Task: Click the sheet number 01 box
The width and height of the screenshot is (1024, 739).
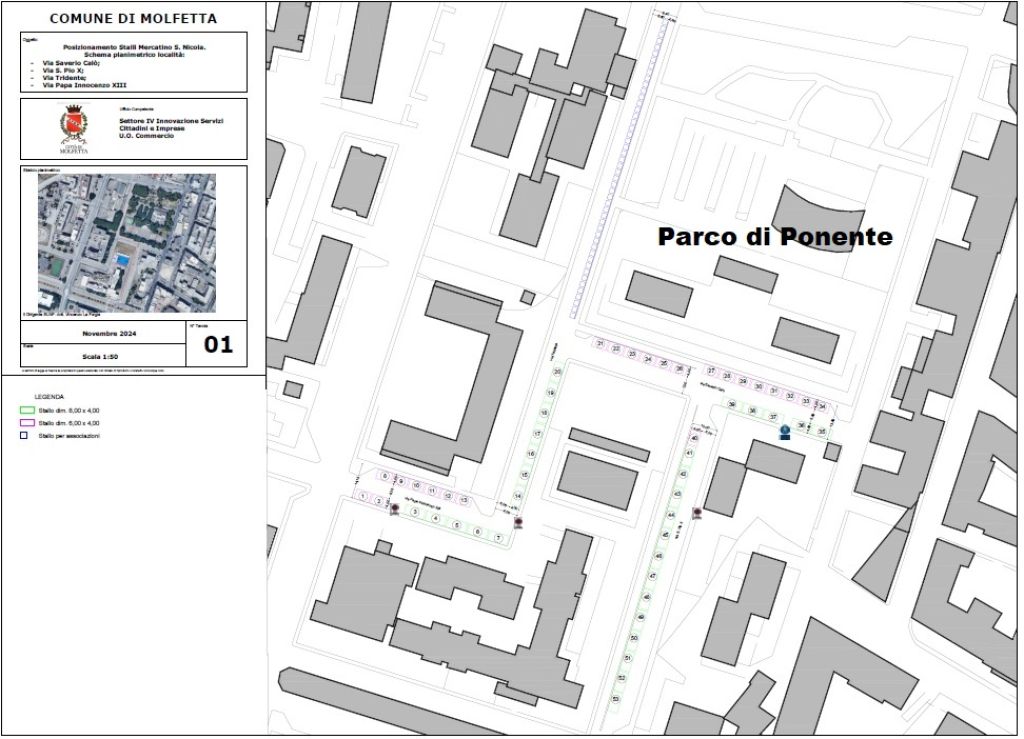Action: pyautogui.click(x=217, y=345)
